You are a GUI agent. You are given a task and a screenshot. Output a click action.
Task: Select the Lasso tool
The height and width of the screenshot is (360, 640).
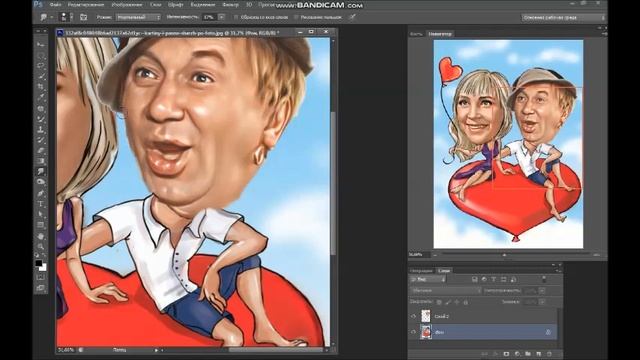[41, 65]
